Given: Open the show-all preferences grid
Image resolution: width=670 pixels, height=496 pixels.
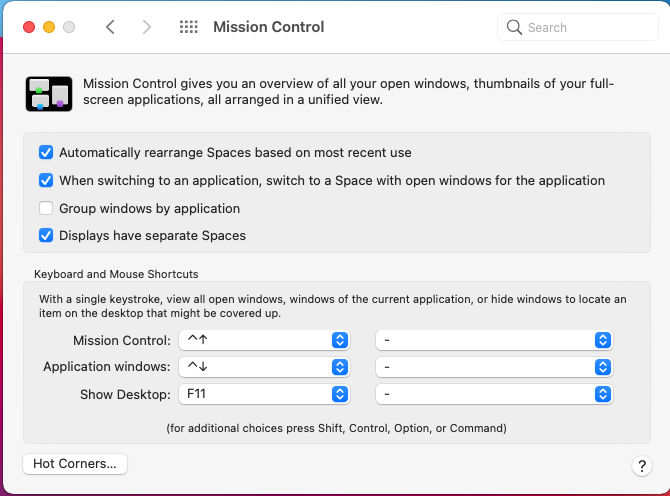Looking at the screenshot, I should coord(188,27).
